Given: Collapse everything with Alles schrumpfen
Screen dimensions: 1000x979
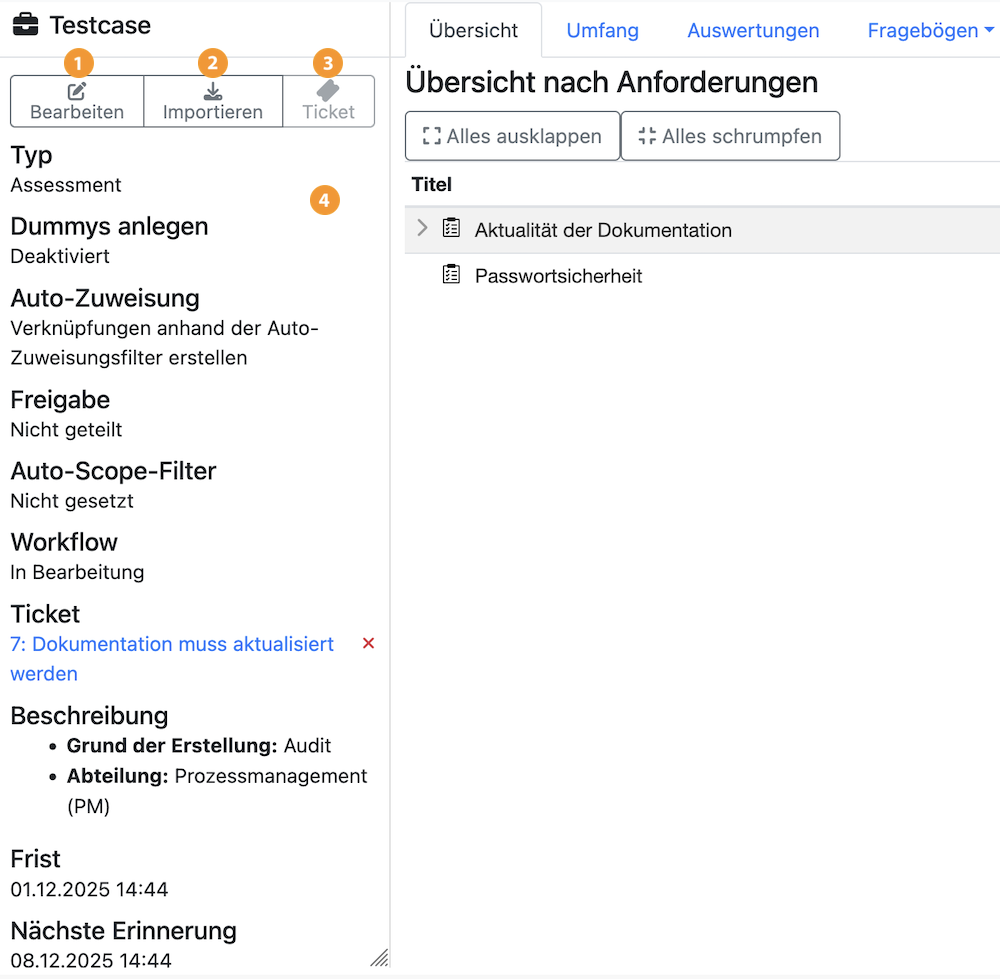Looking at the screenshot, I should tap(730, 135).
